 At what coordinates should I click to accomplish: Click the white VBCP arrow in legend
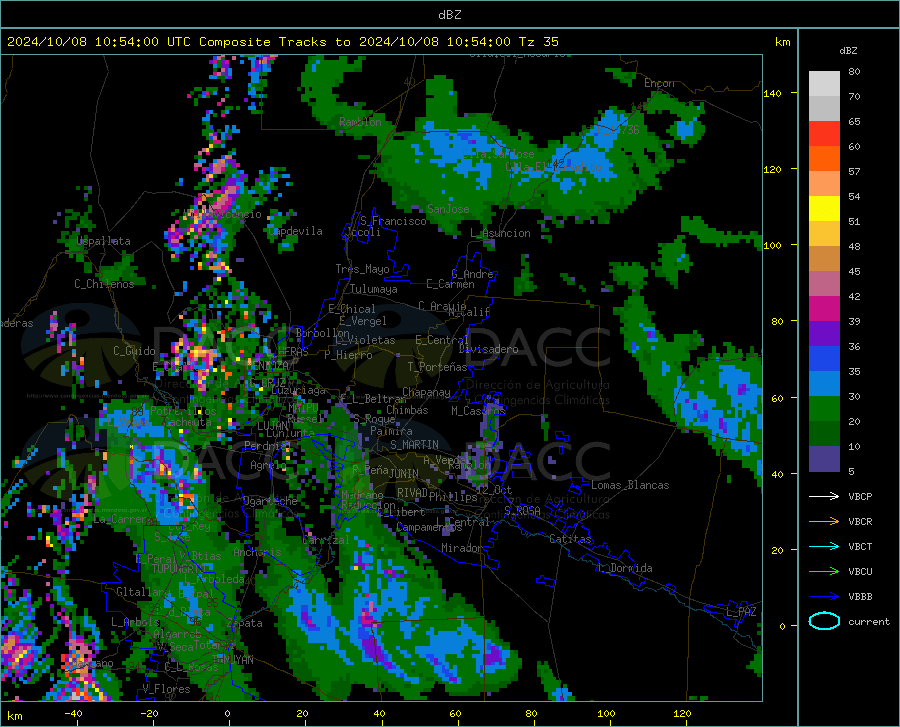click(x=824, y=496)
